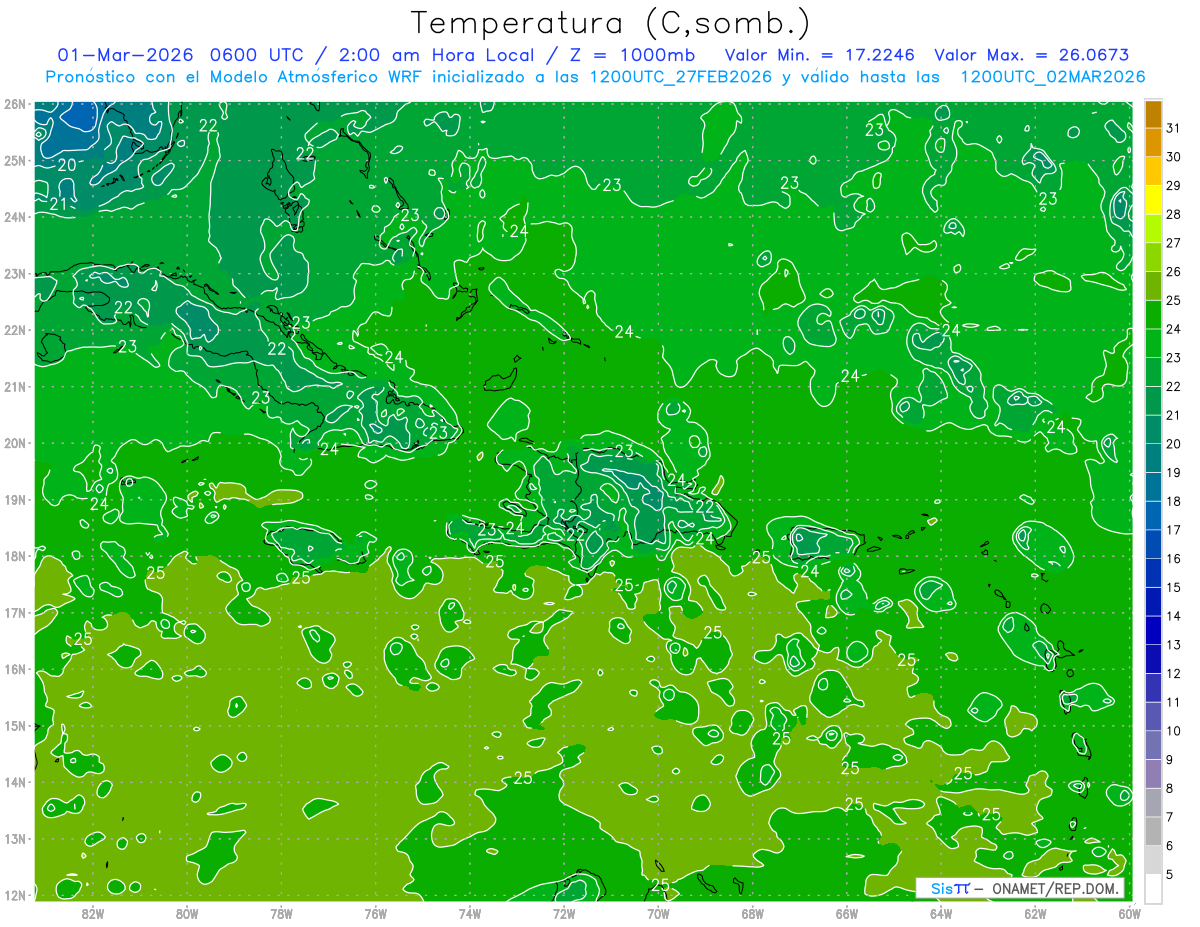Screen dimensions: 1200x927
Task: Click the latitude axis label 20N
Action: [15, 443]
